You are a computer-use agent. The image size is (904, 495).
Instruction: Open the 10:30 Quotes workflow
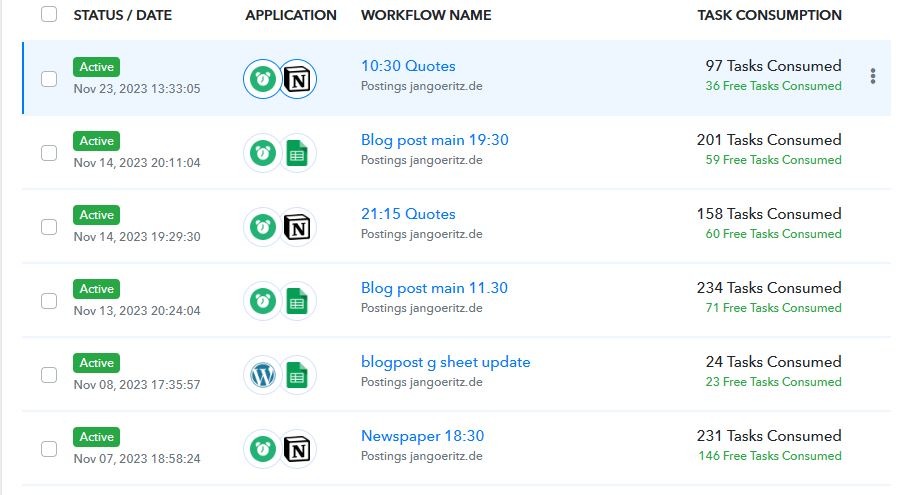[408, 66]
